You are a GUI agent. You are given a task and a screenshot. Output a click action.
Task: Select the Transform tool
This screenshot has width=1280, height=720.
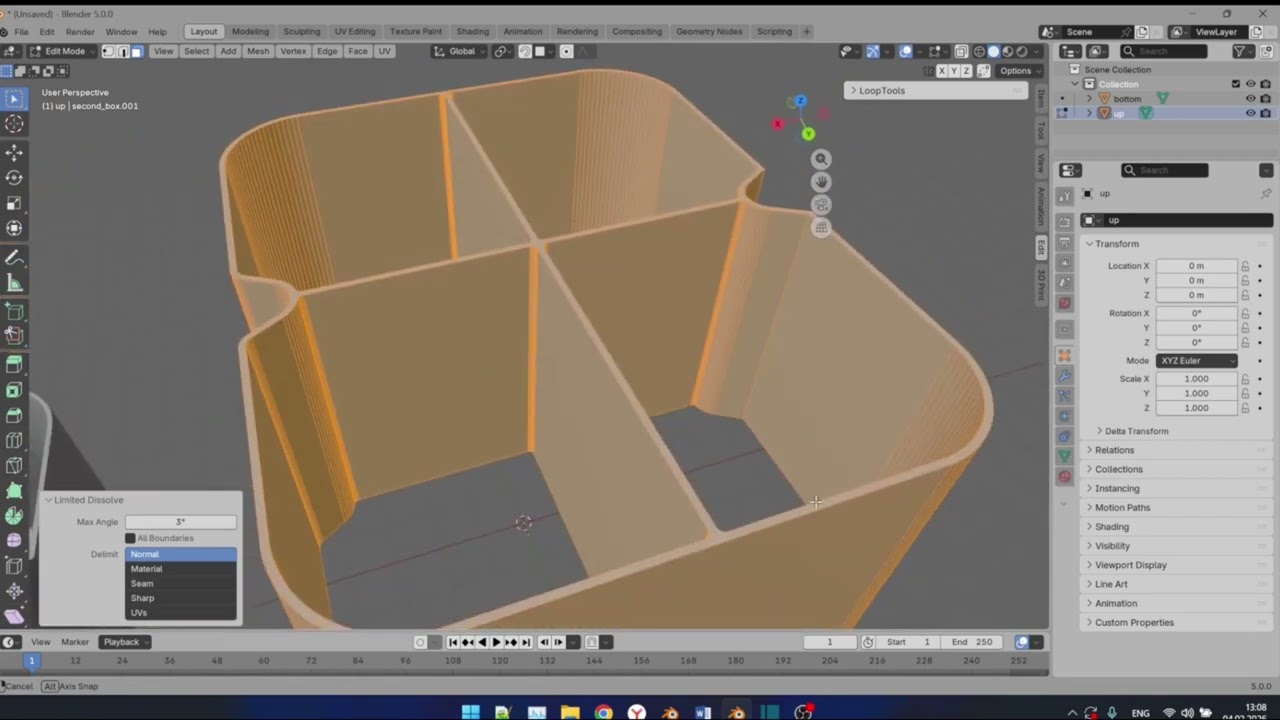coord(14,228)
